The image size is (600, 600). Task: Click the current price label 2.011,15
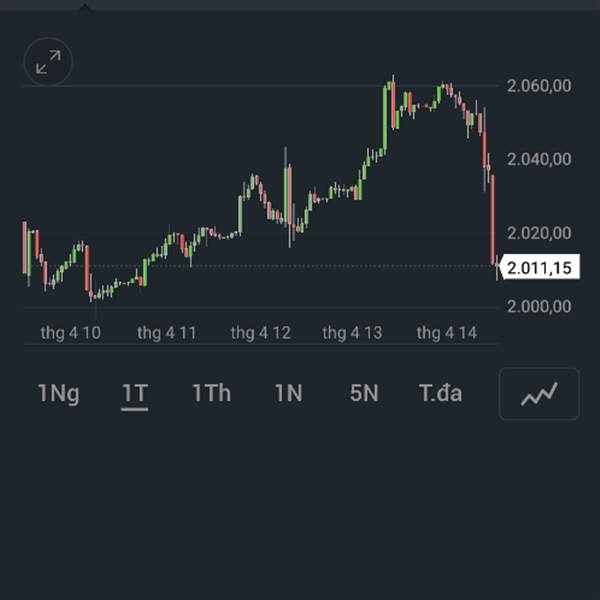click(540, 267)
